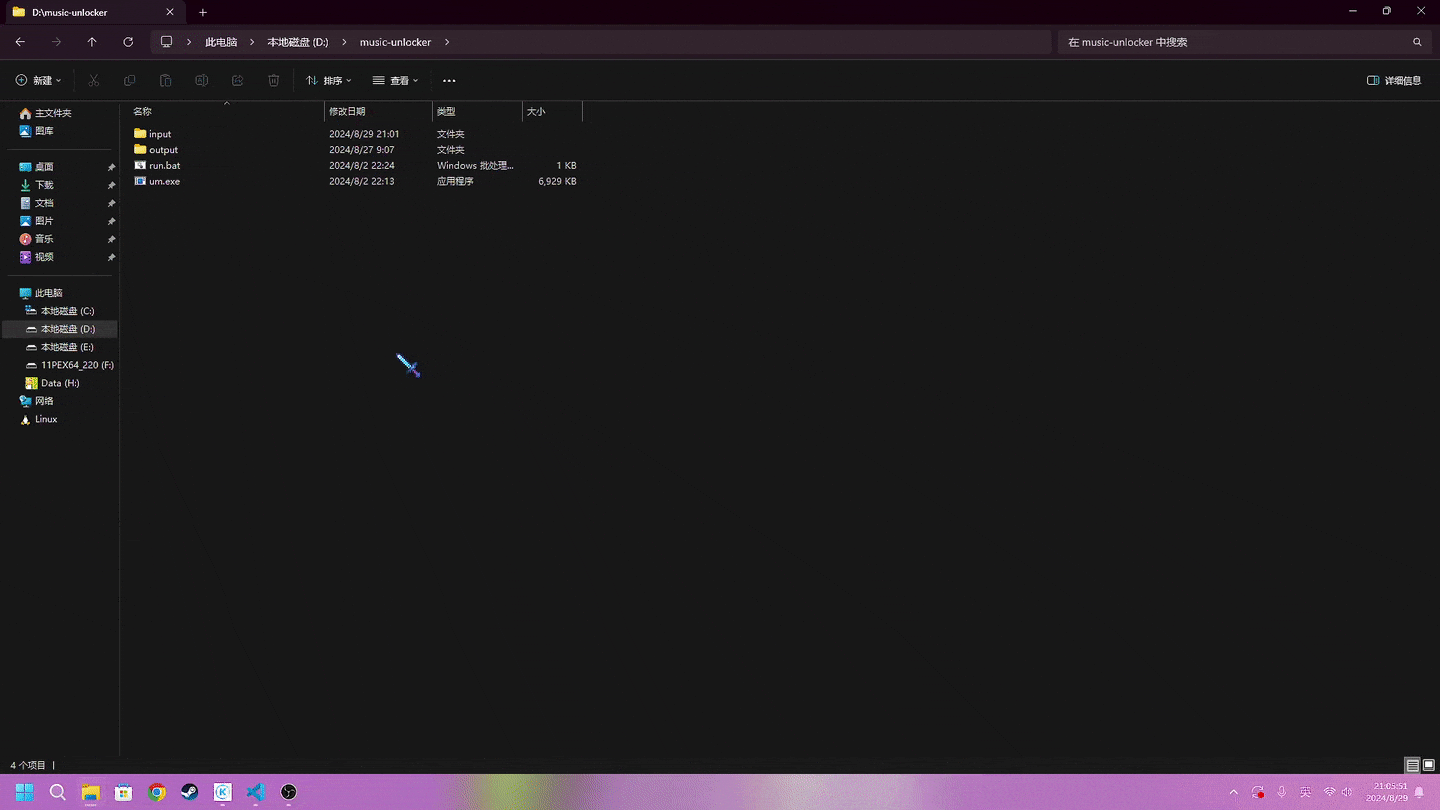Open the 查看 (View) dropdown

396,81
